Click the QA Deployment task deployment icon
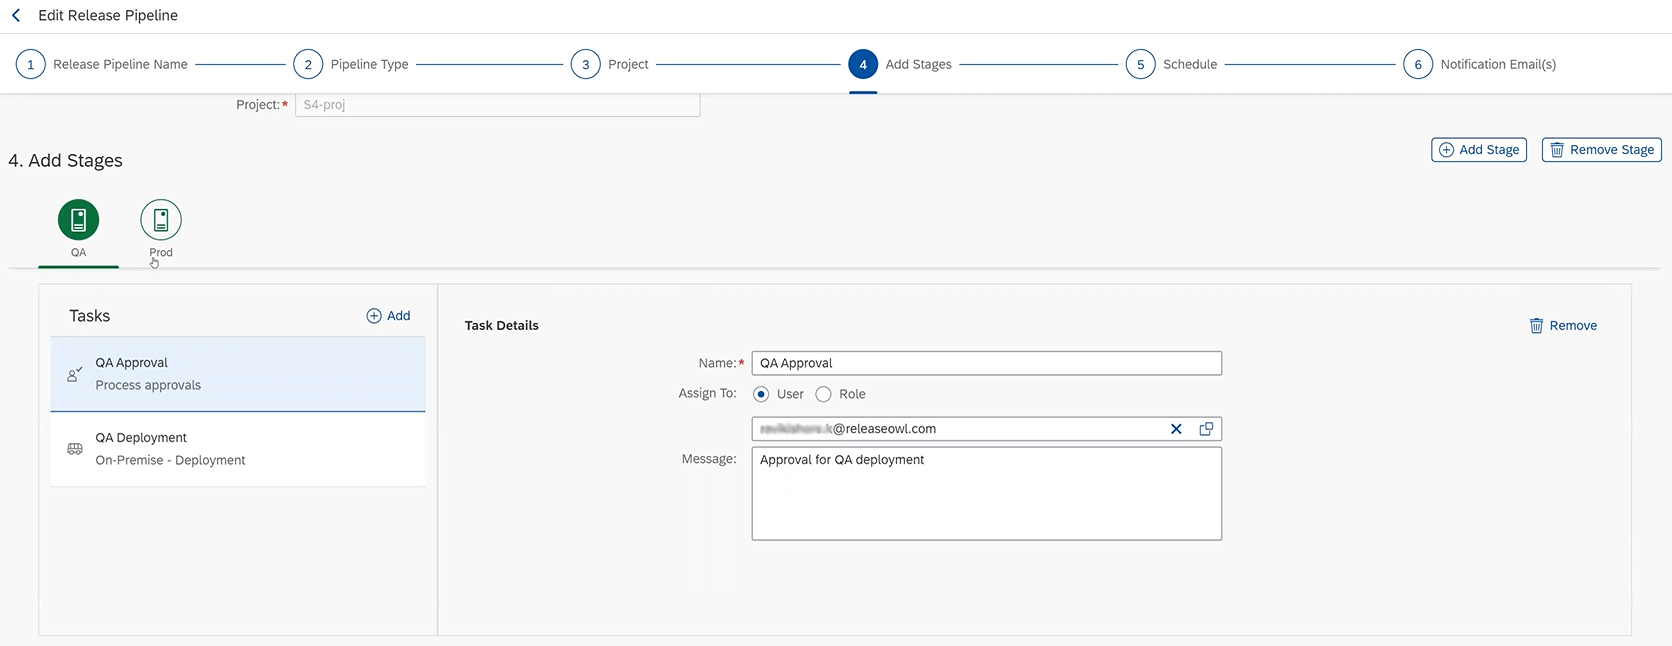The height and width of the screenshot is (646, 1672). pyautogui.click(x=75, y=449)
